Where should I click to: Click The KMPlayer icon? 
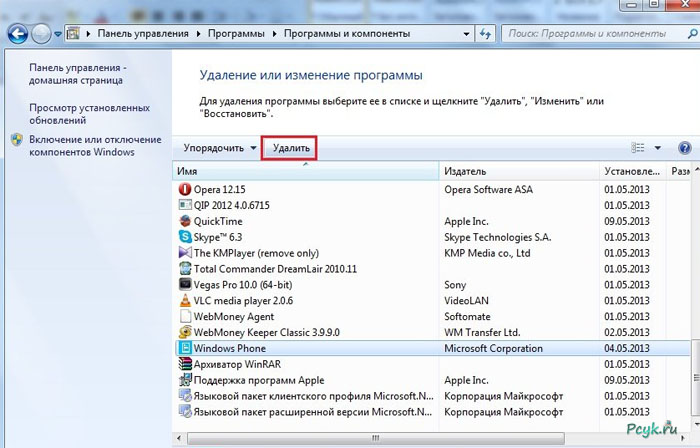(x=185, y=253)
